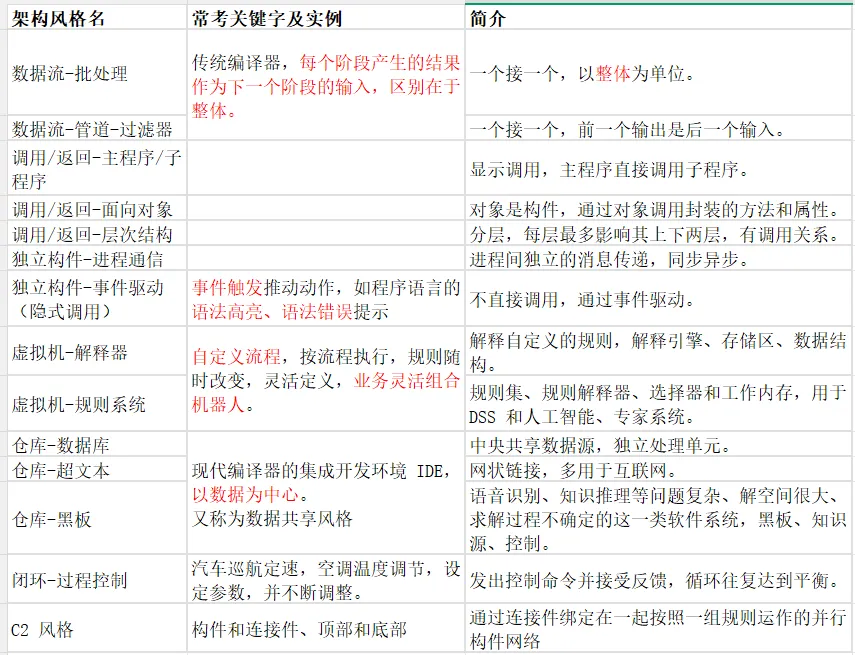The image size is (855, 655).
Task: Select cell starting '解释自定义的规则'
Action: coord(658,351)
